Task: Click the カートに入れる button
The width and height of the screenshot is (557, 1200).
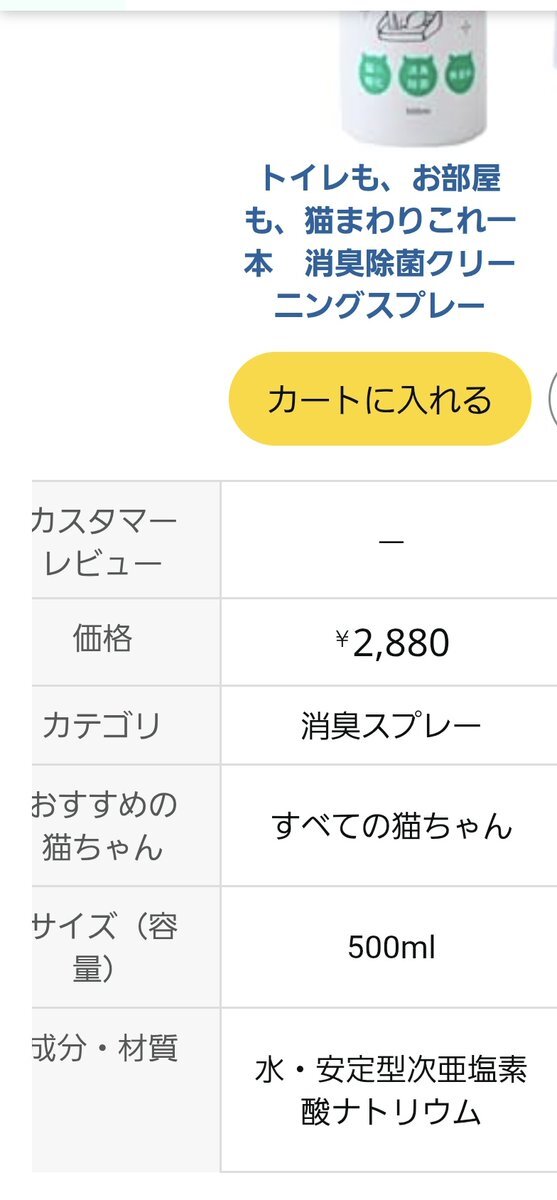Action: pyautogui.click(x=379, y=399)
